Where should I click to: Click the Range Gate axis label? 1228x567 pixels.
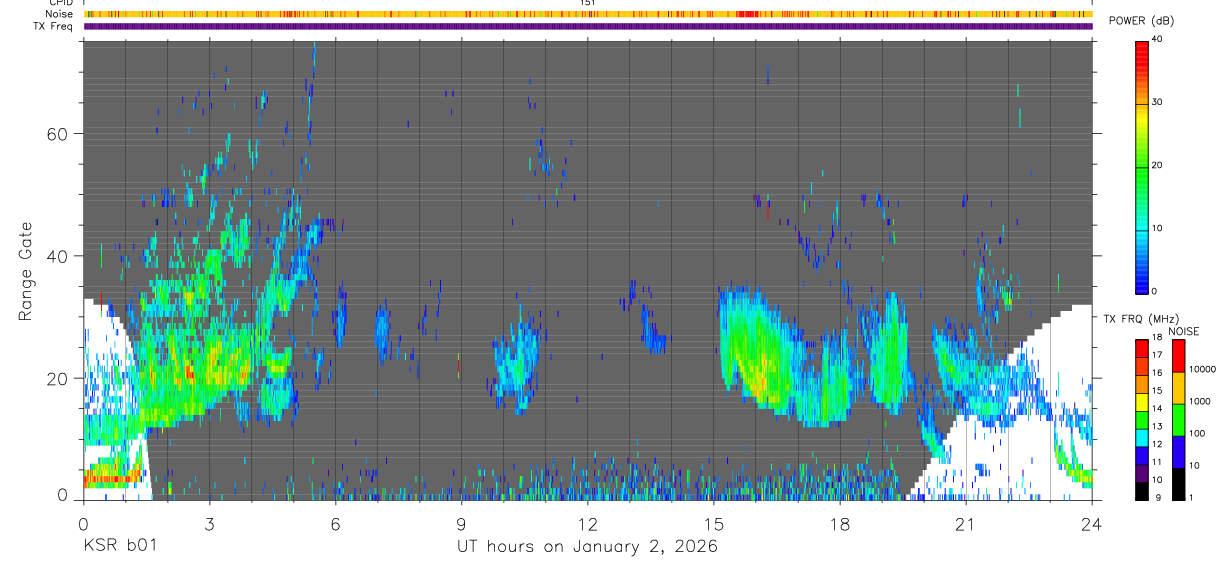tap(26, 273)
